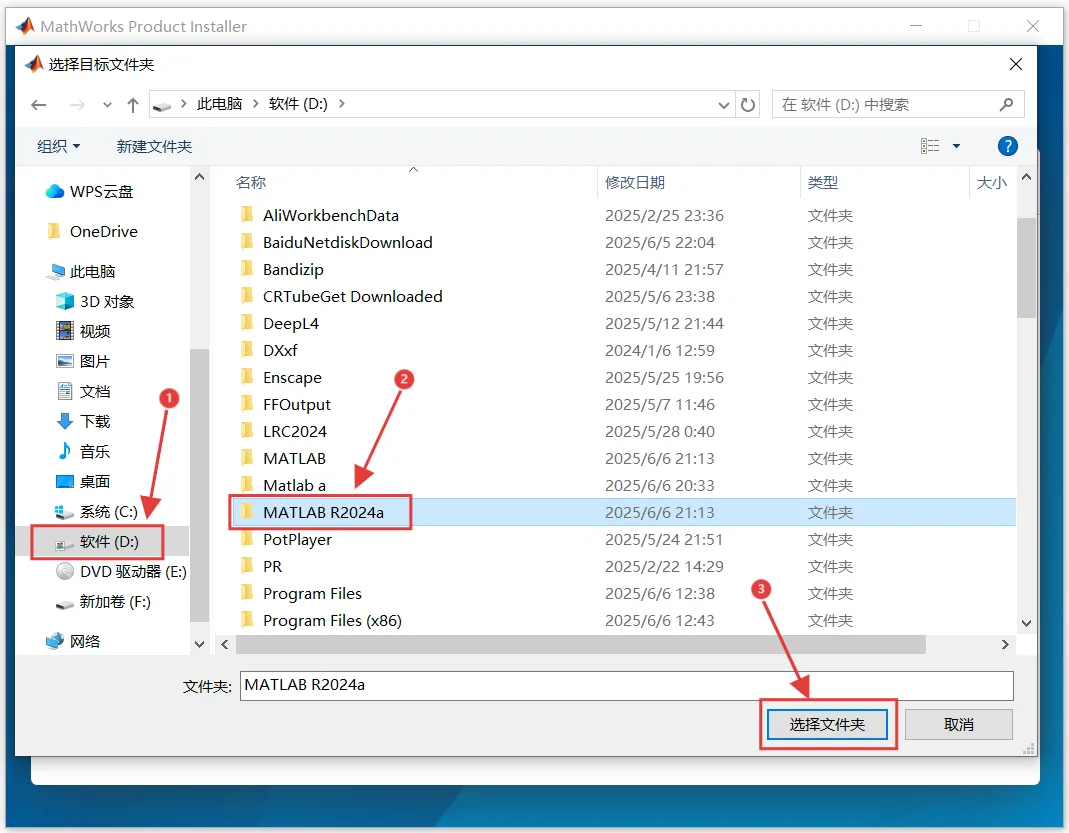1069x833 pixels.
Task: Open 3D 对象 in sidebar
Action: pos(95,301)
